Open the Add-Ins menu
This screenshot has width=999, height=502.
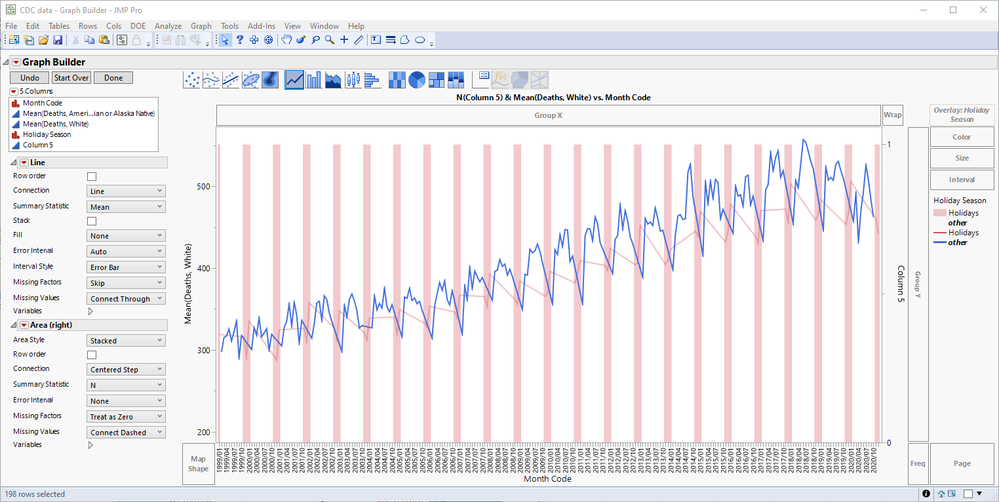(x=261, y=25)
